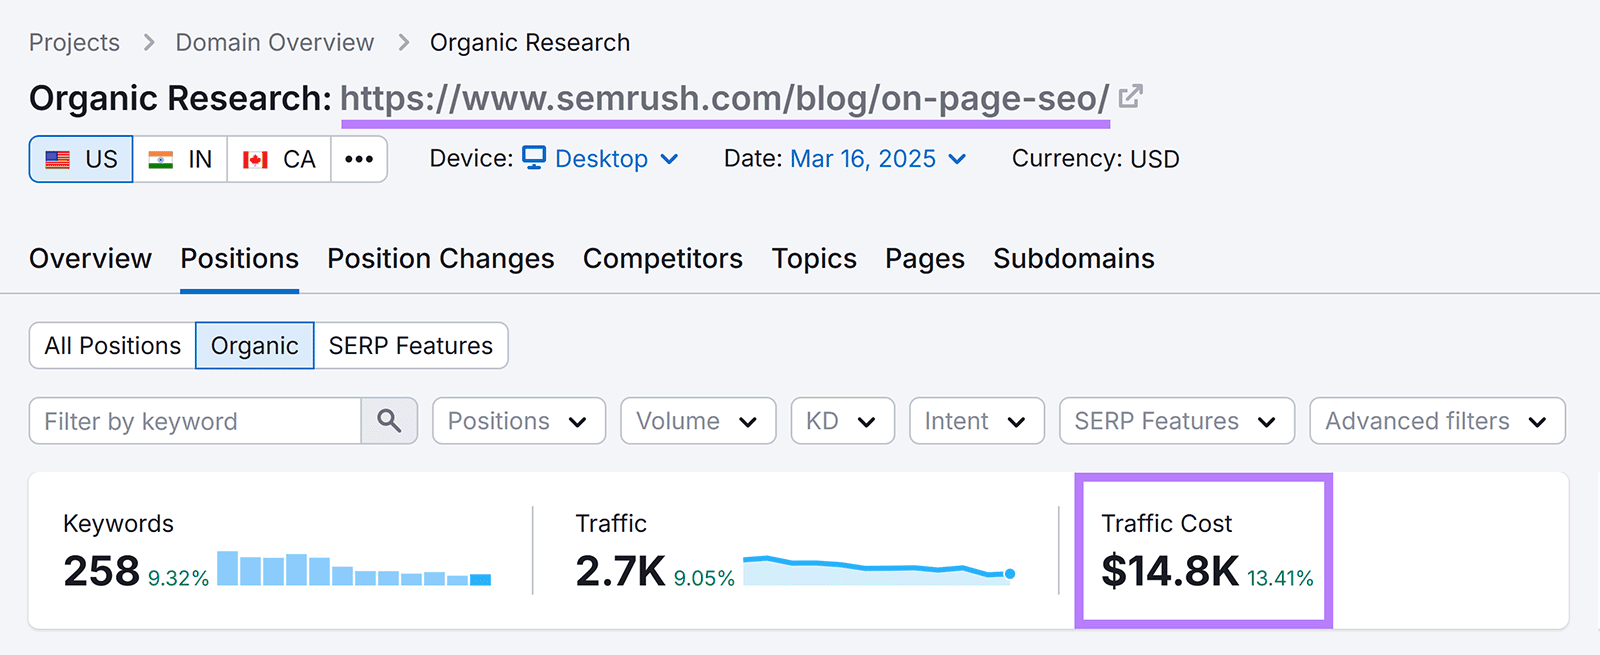
Task: Switch to the Pages tab
Action: click(925, 259)
